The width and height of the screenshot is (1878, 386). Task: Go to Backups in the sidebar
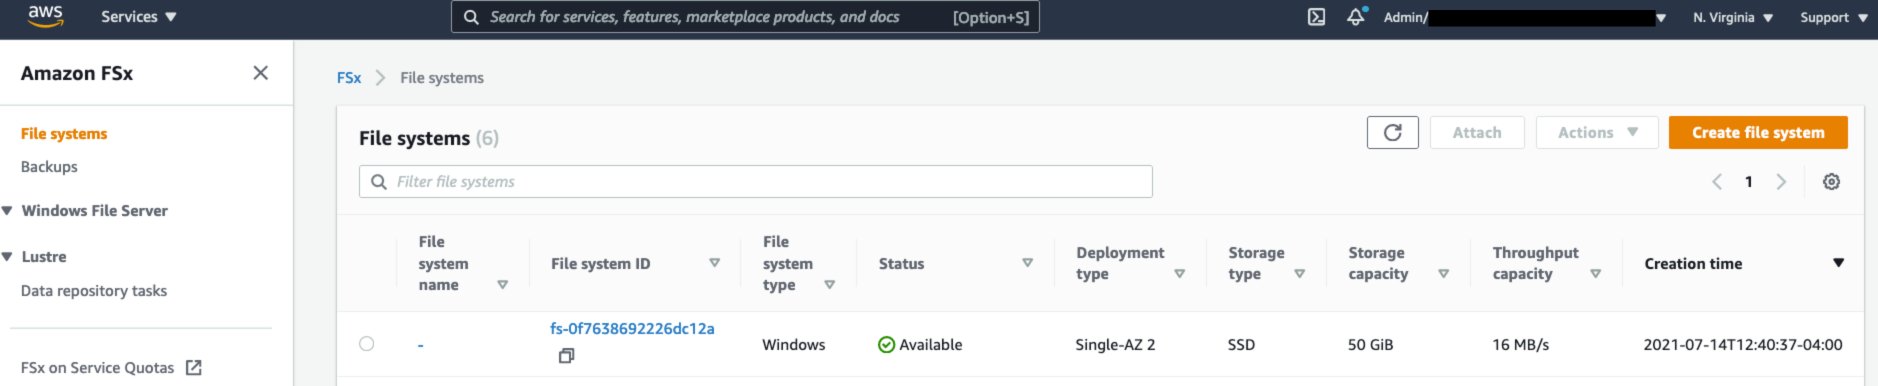(x=49, y=167)
